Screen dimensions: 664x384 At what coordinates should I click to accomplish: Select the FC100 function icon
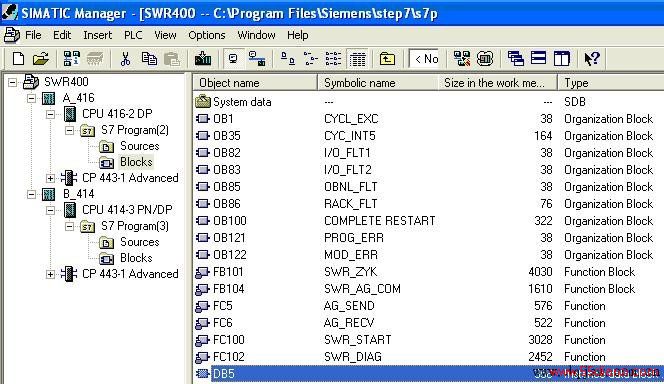(x=202, y=340)
